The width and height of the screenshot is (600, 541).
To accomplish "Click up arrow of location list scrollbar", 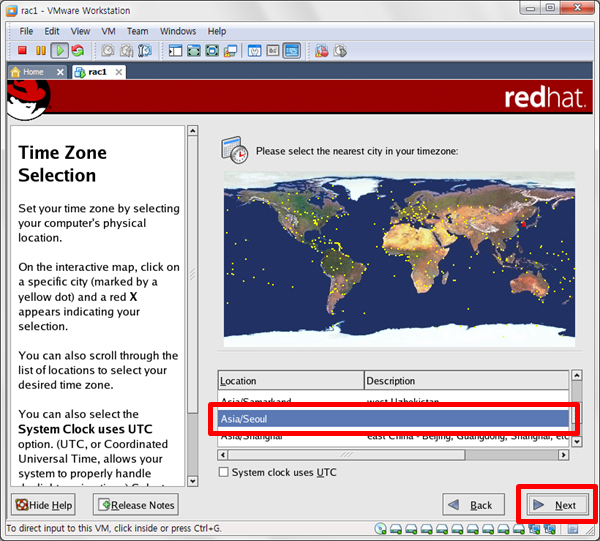I will [576, 375].
